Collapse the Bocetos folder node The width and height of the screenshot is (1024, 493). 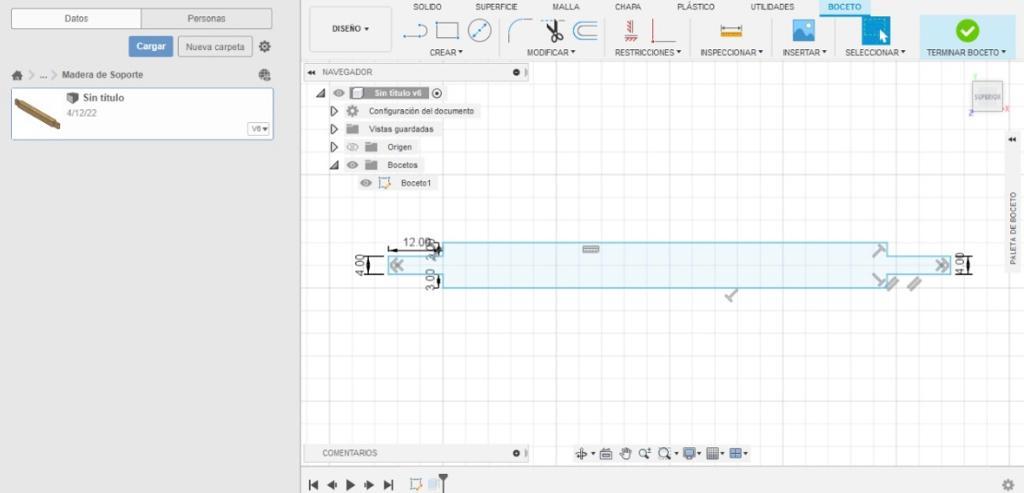pyautogui.click(x=334, y=165)
